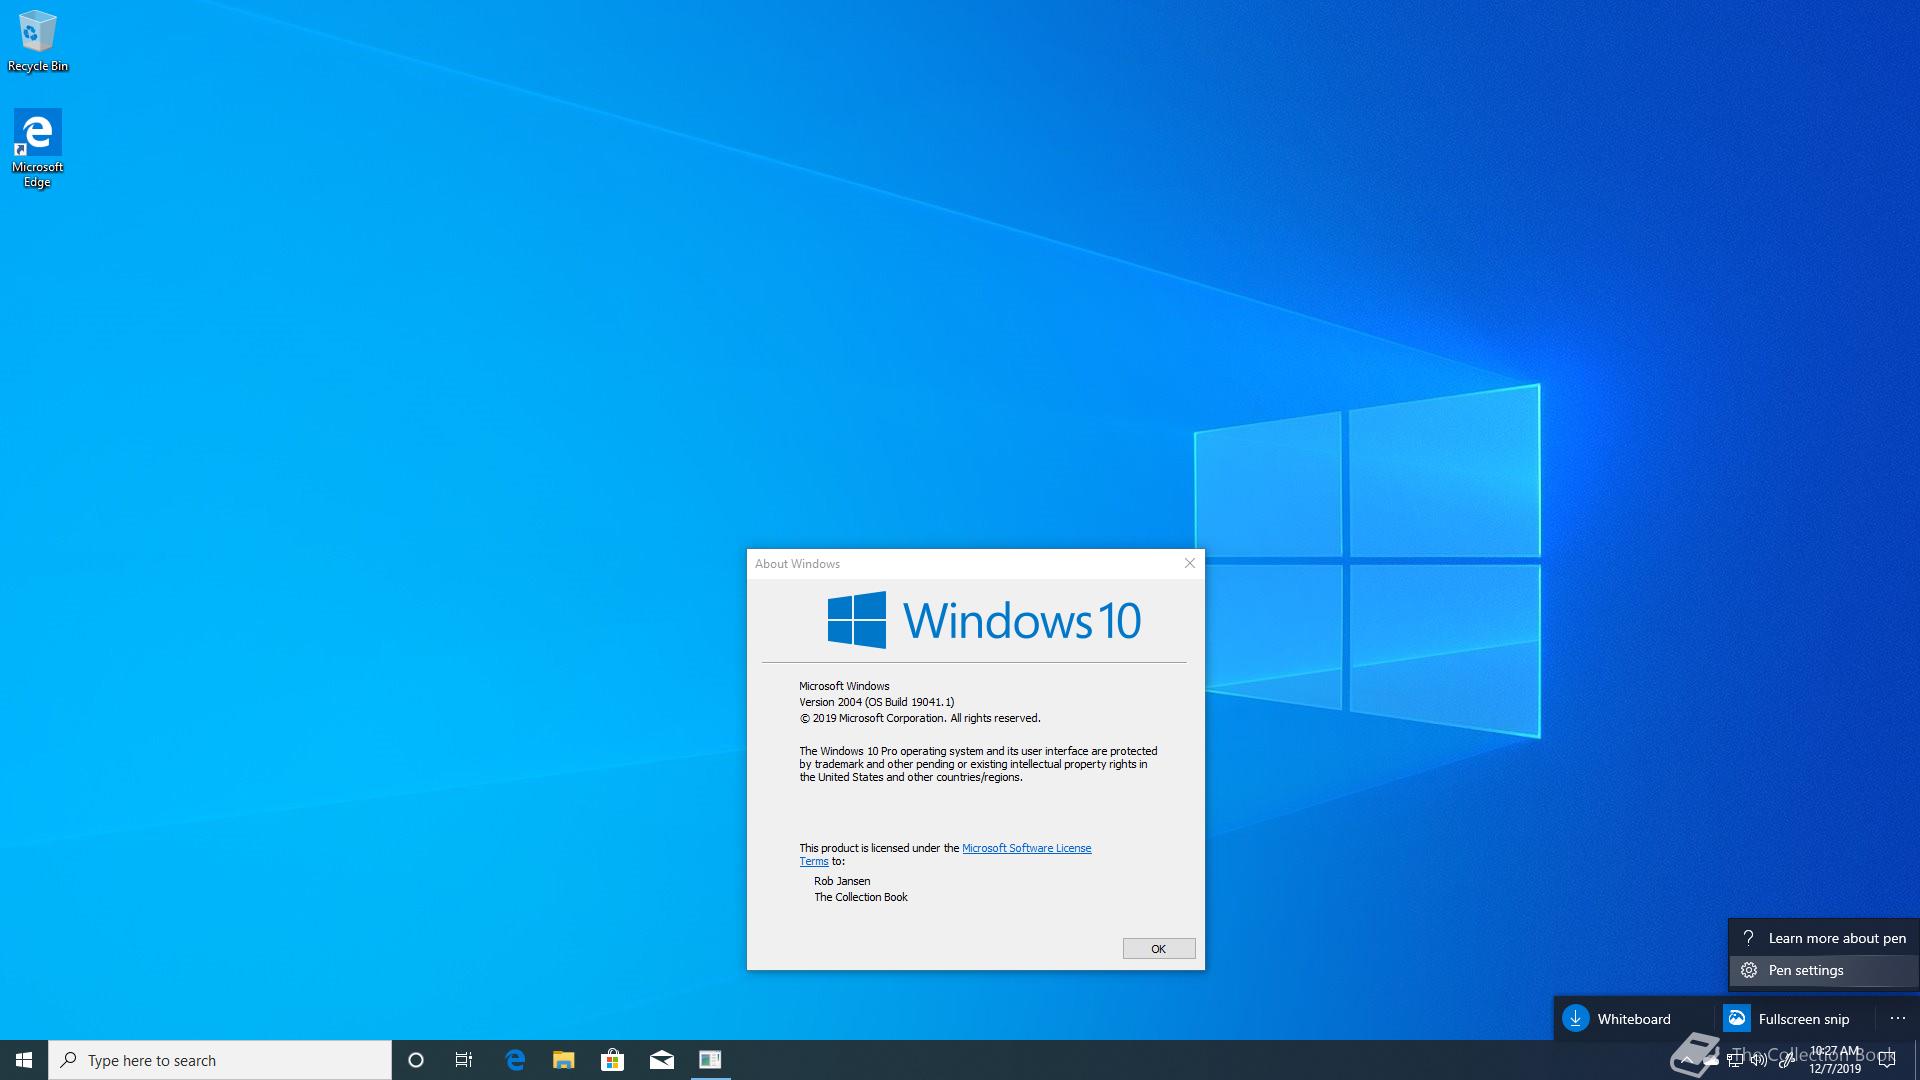
Task: Open the Recycle Bin desktop icon
Action: tap(37, 41)
